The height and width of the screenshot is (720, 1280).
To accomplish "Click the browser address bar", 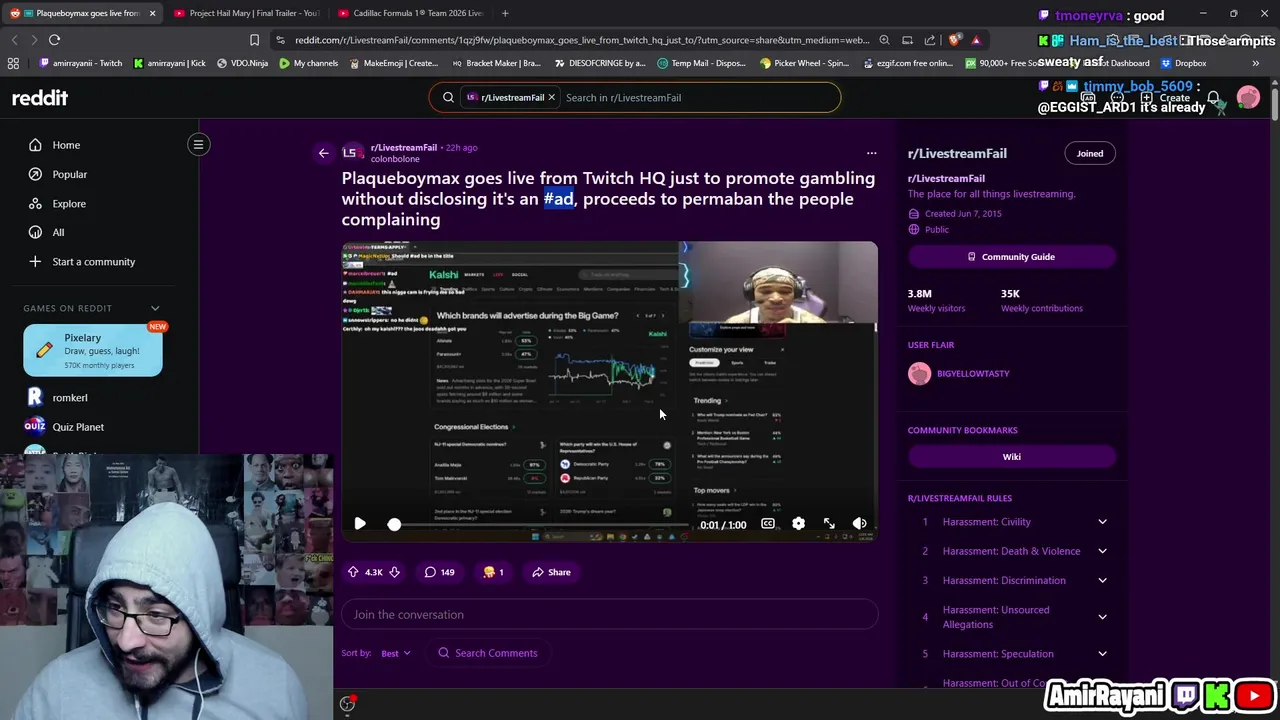I will 582,40.
